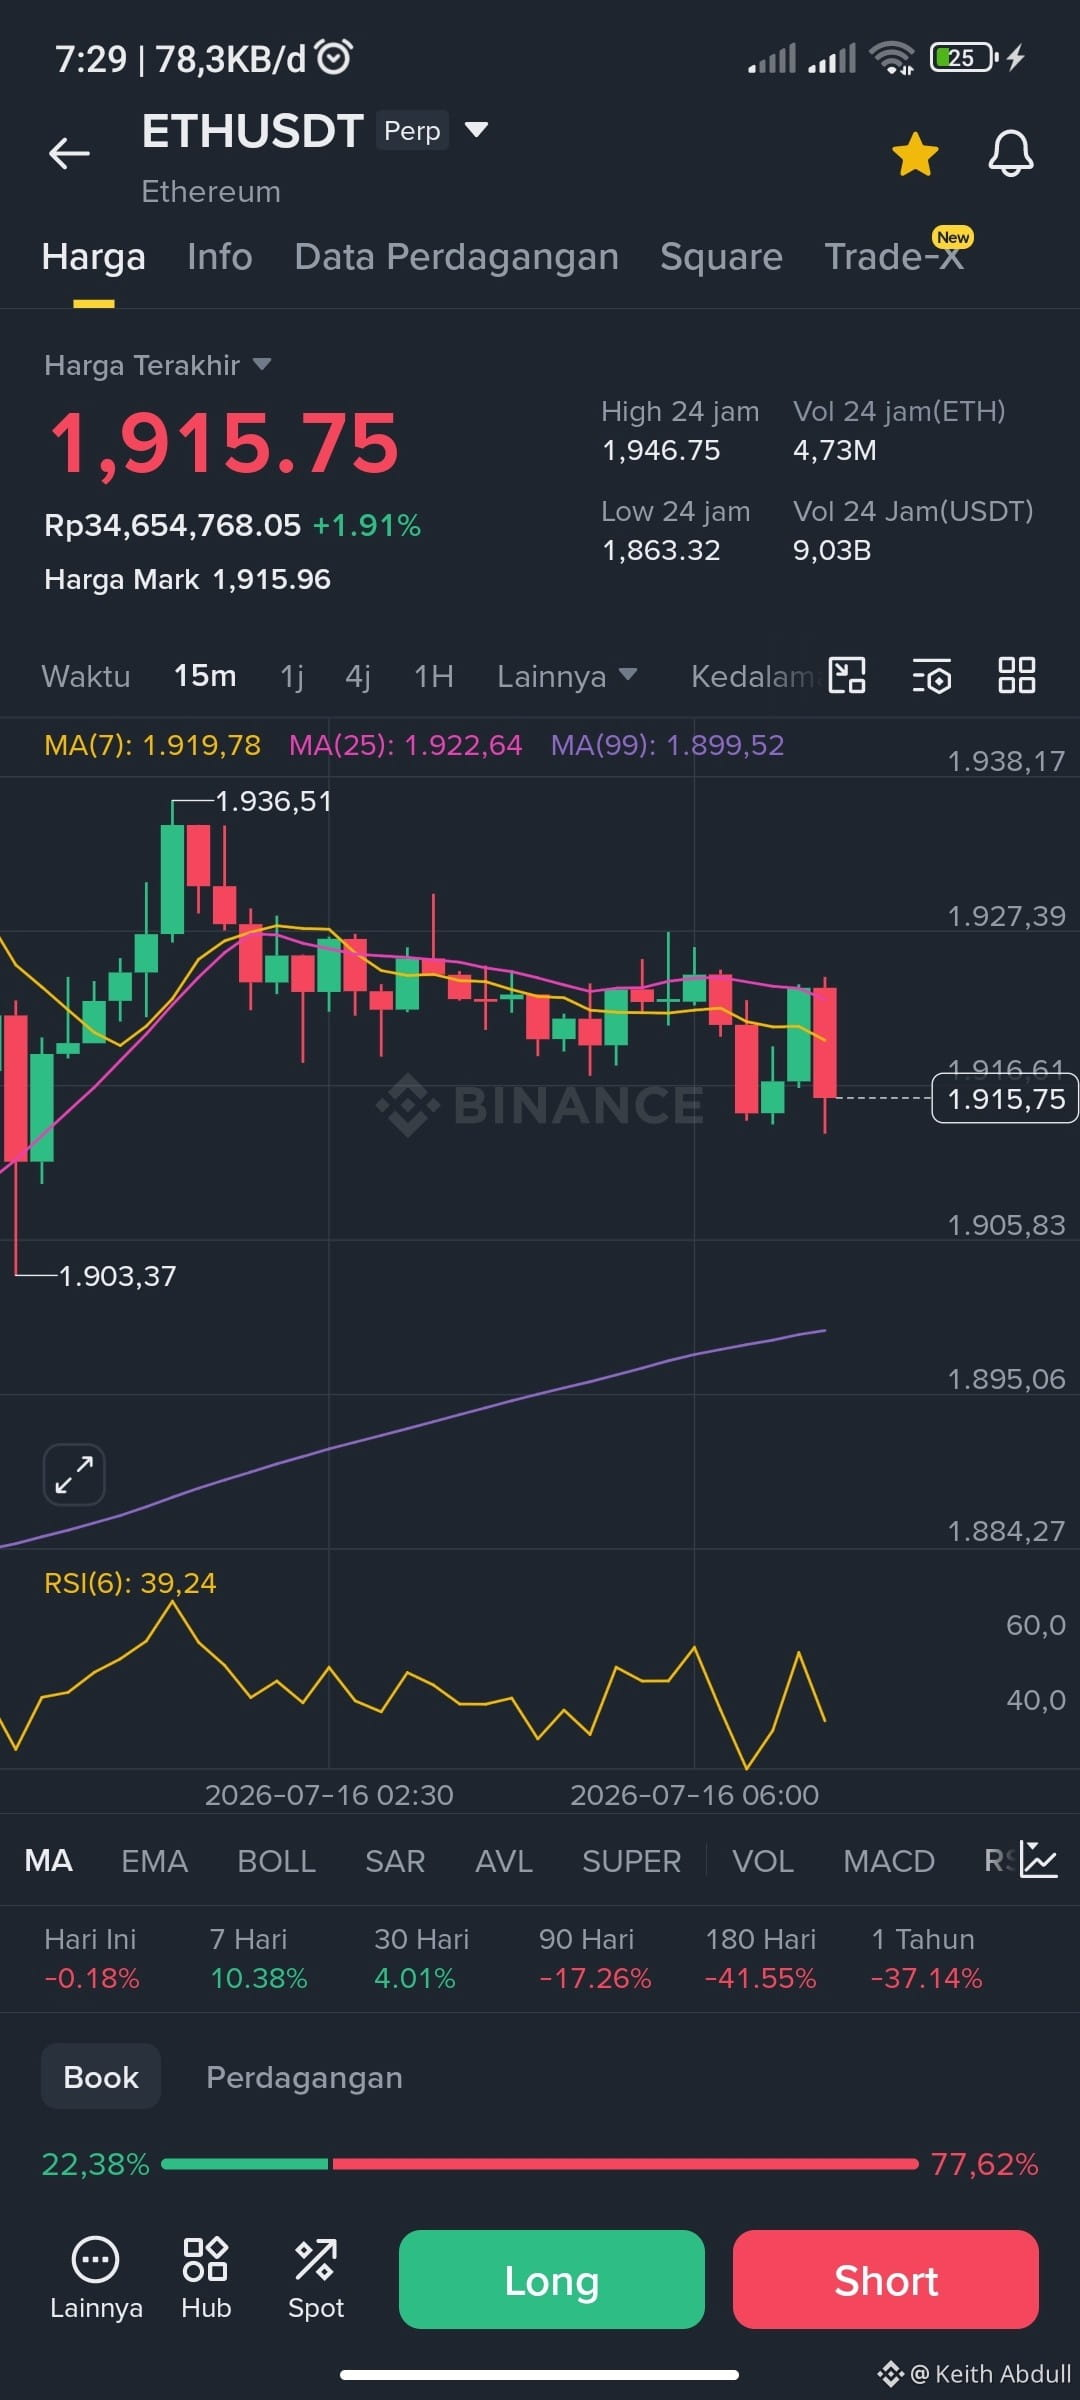Open the Data Perdagangan tab
This screenshot has height=2400, width=1080.
(x=457, y=257)
